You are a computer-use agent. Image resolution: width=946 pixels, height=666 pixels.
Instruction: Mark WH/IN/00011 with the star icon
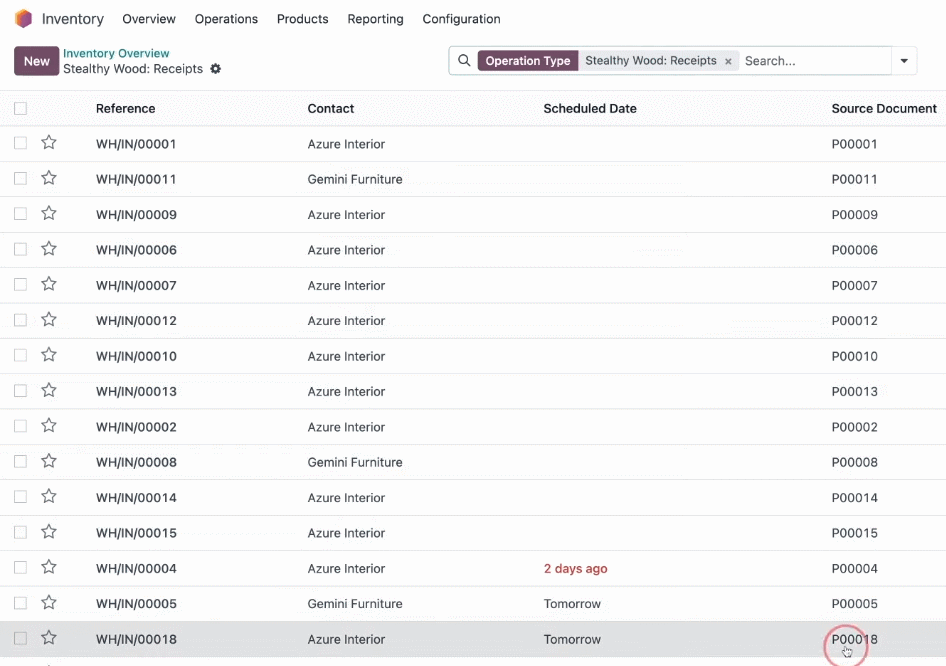point(49,178)
